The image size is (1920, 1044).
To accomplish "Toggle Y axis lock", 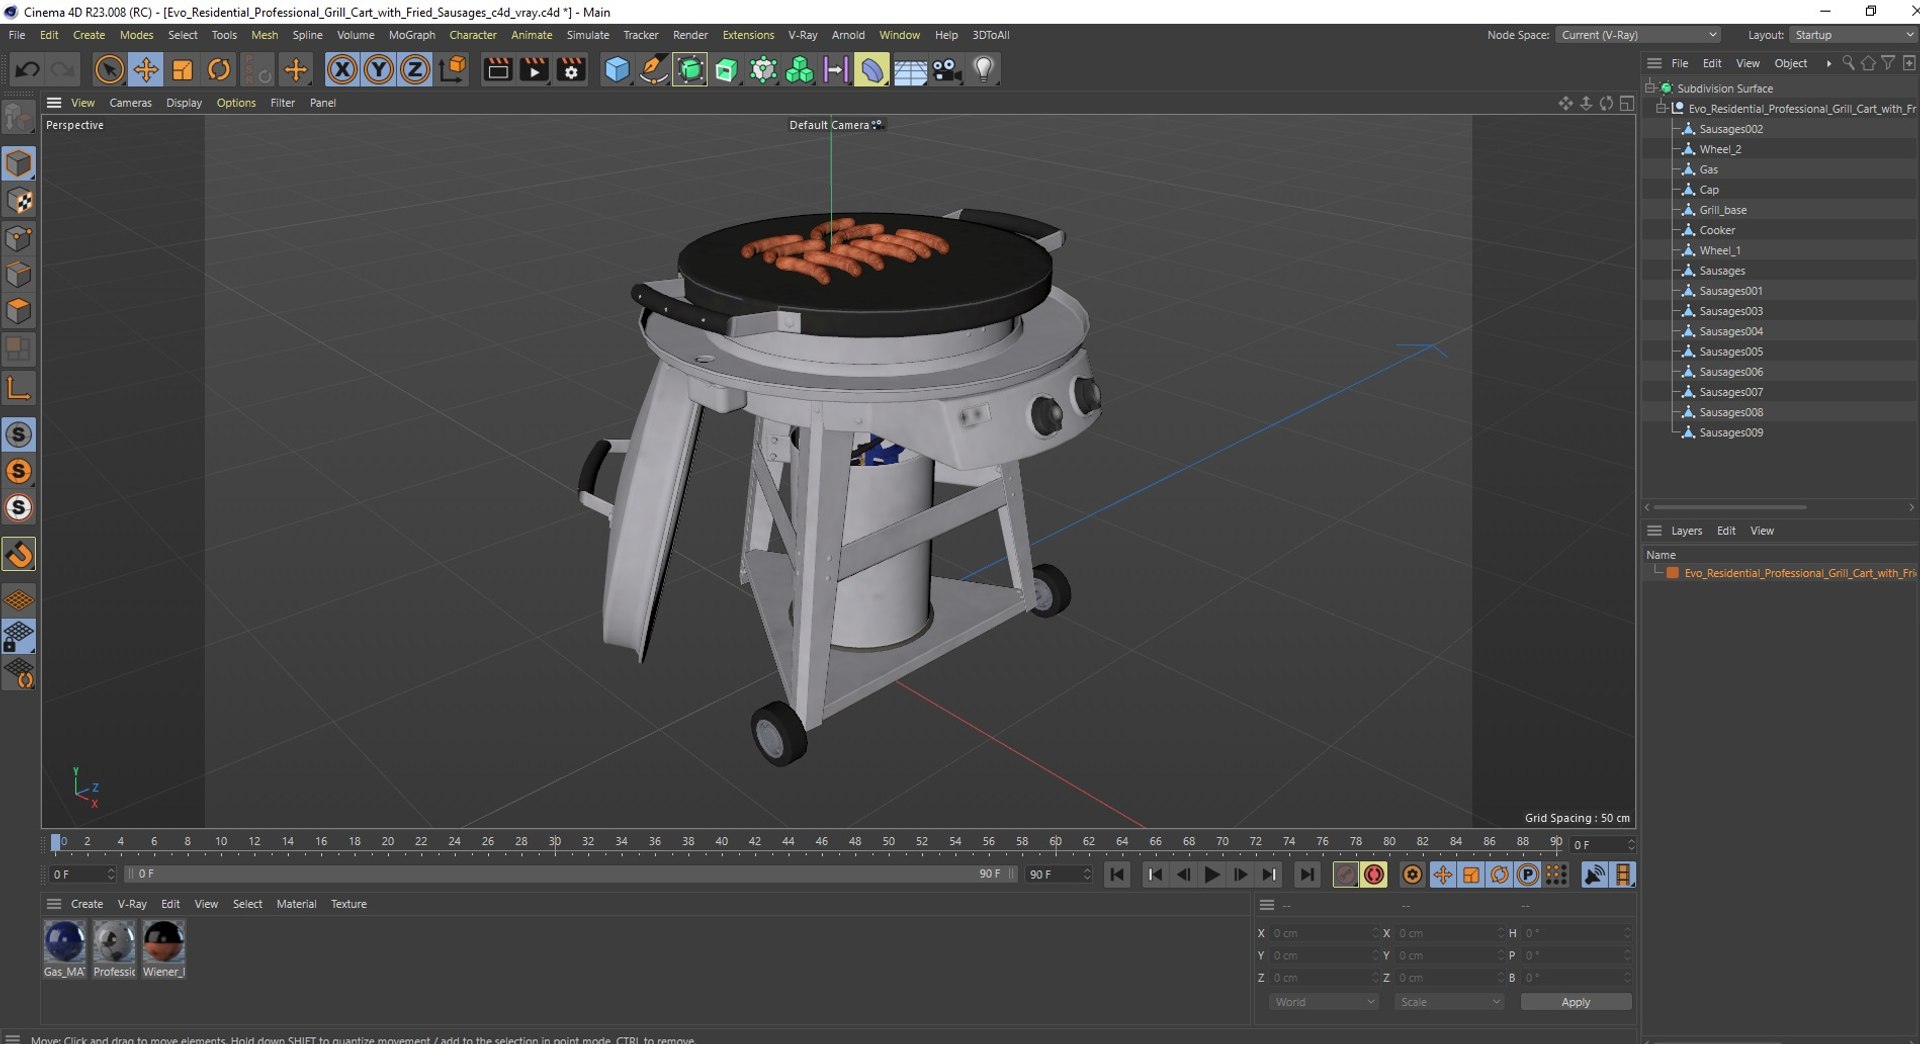I will pyautogui.click(x=379, y=69).
